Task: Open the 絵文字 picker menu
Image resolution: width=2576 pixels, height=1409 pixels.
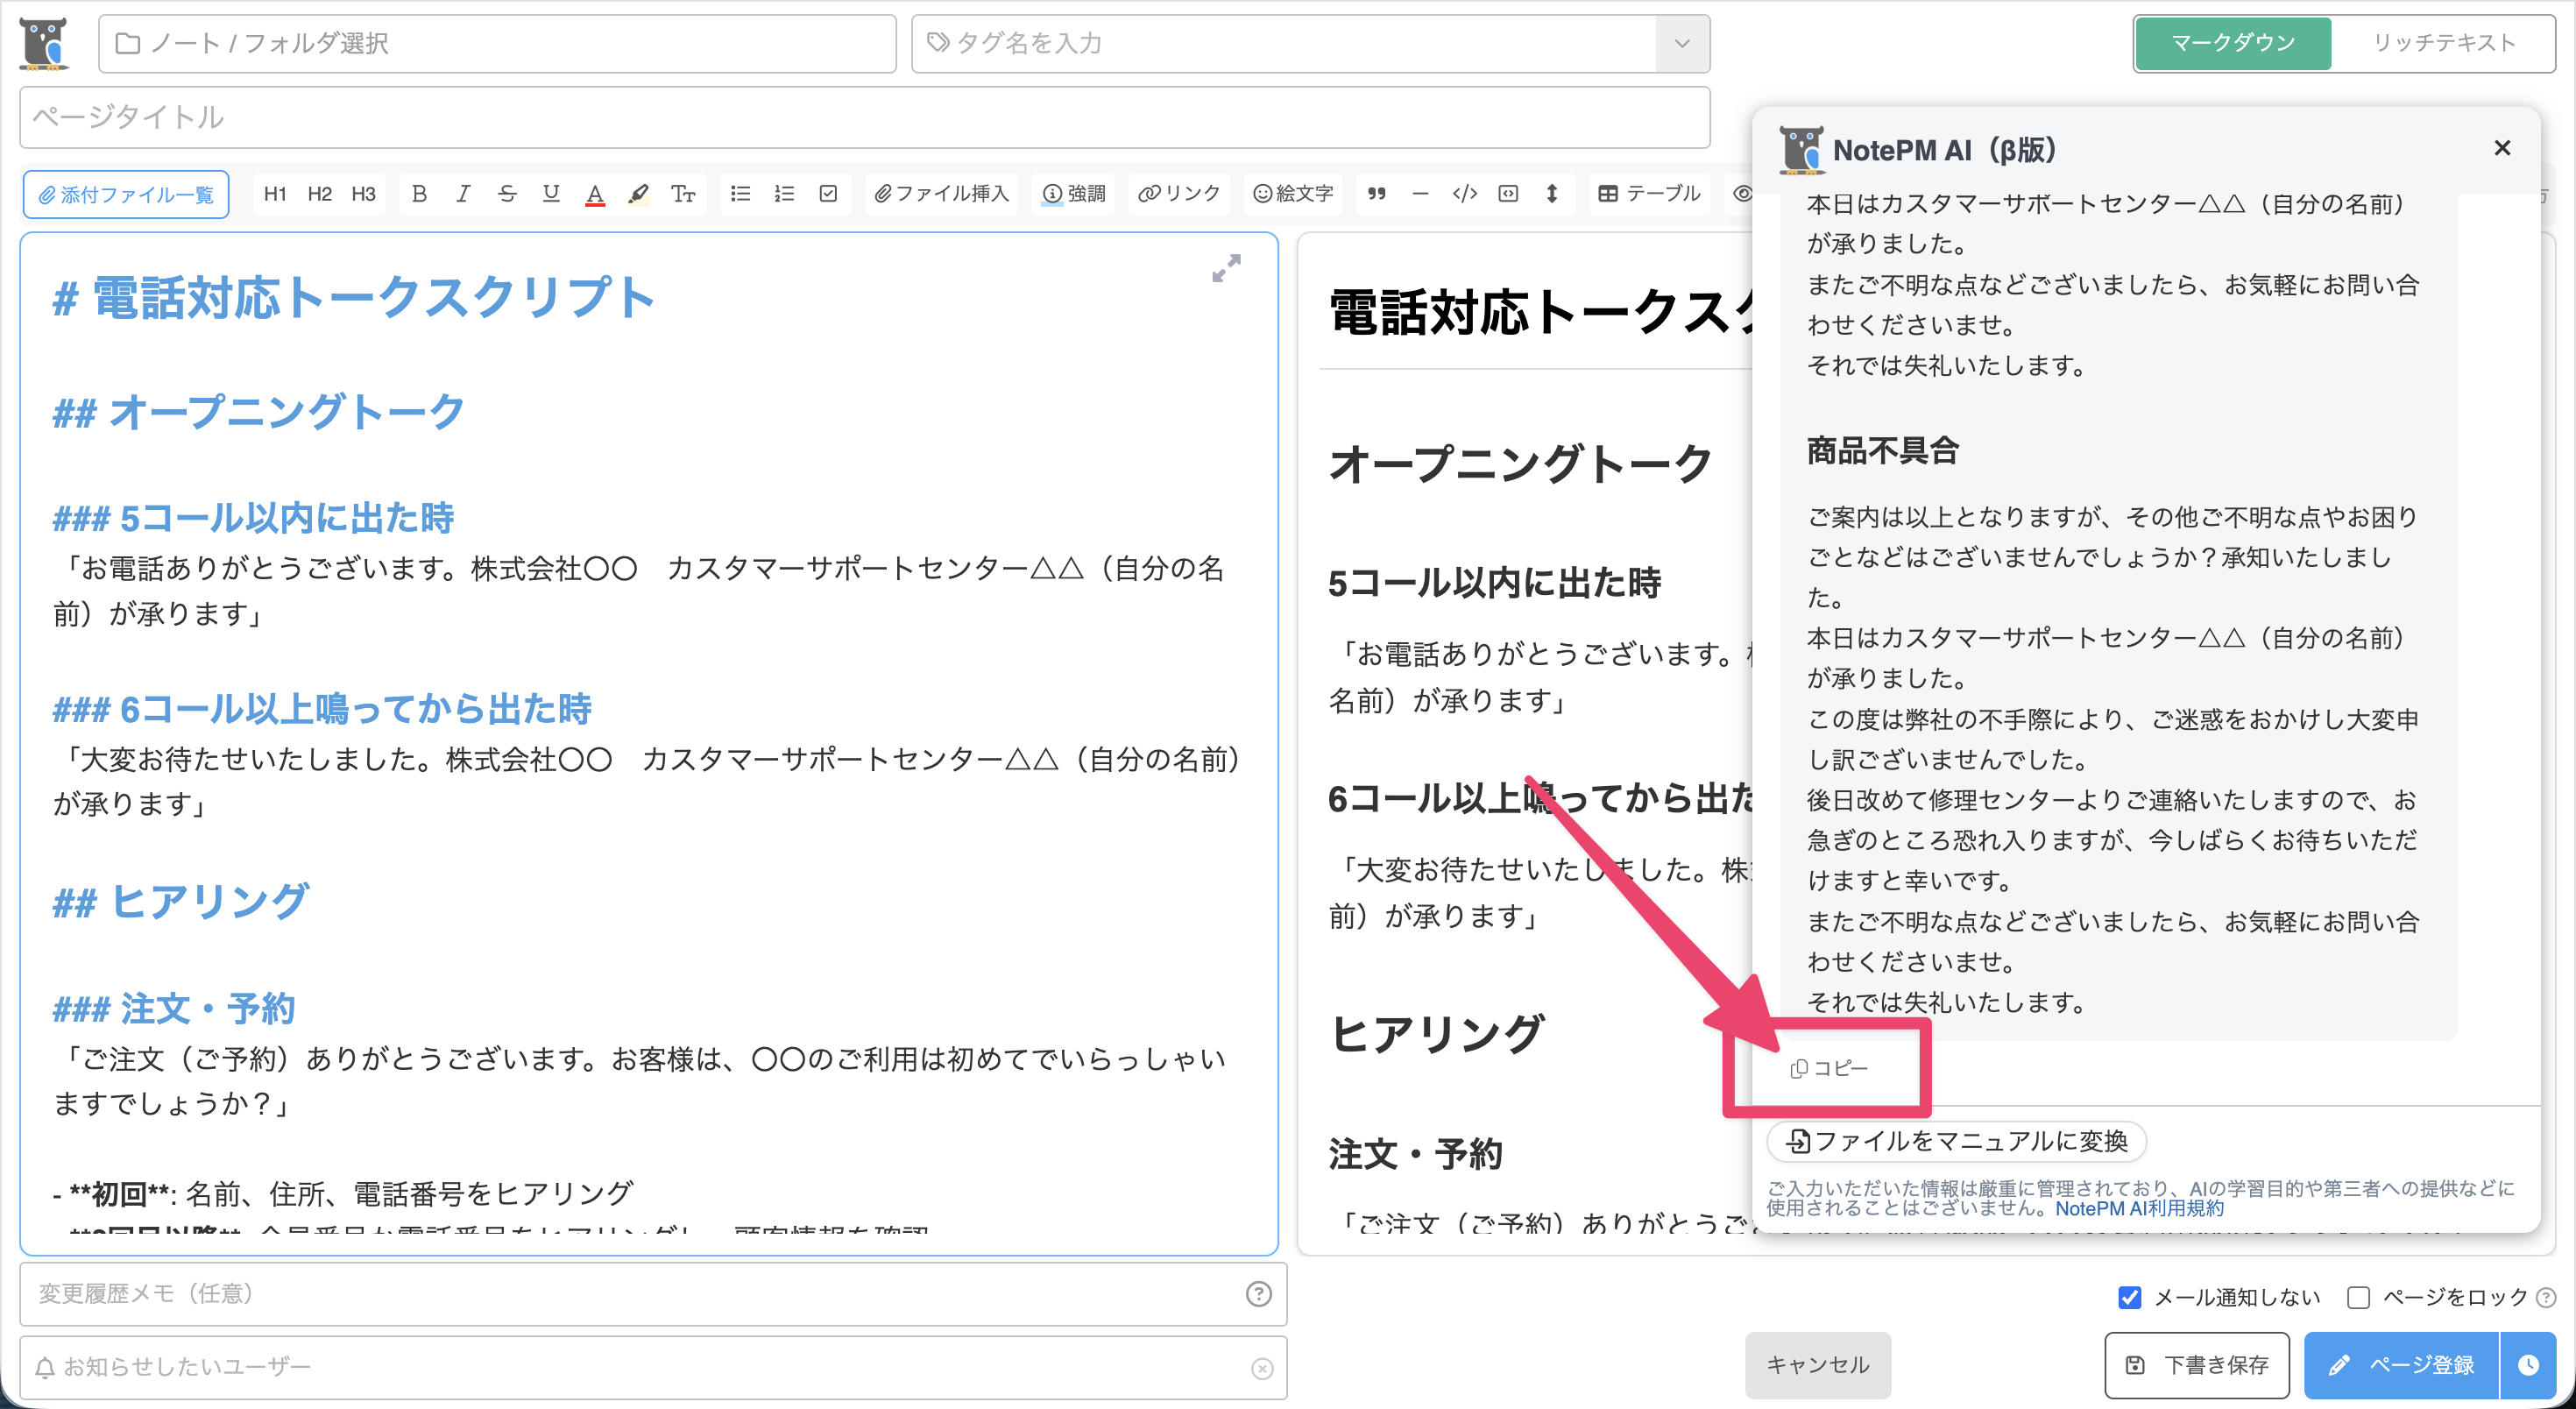Action: coord(1293,194)
